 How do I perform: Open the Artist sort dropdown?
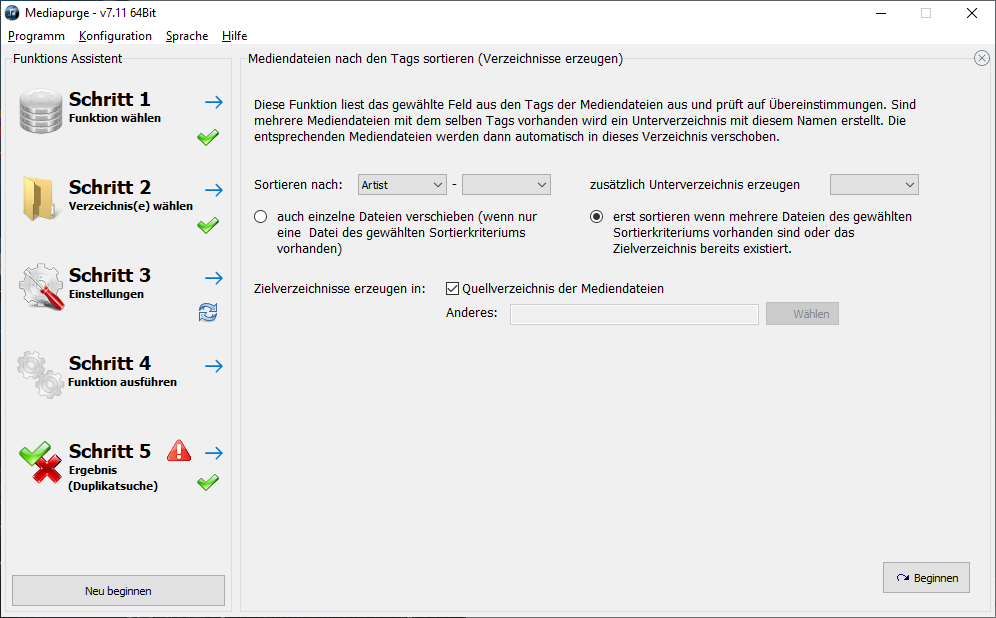(402, 185)
